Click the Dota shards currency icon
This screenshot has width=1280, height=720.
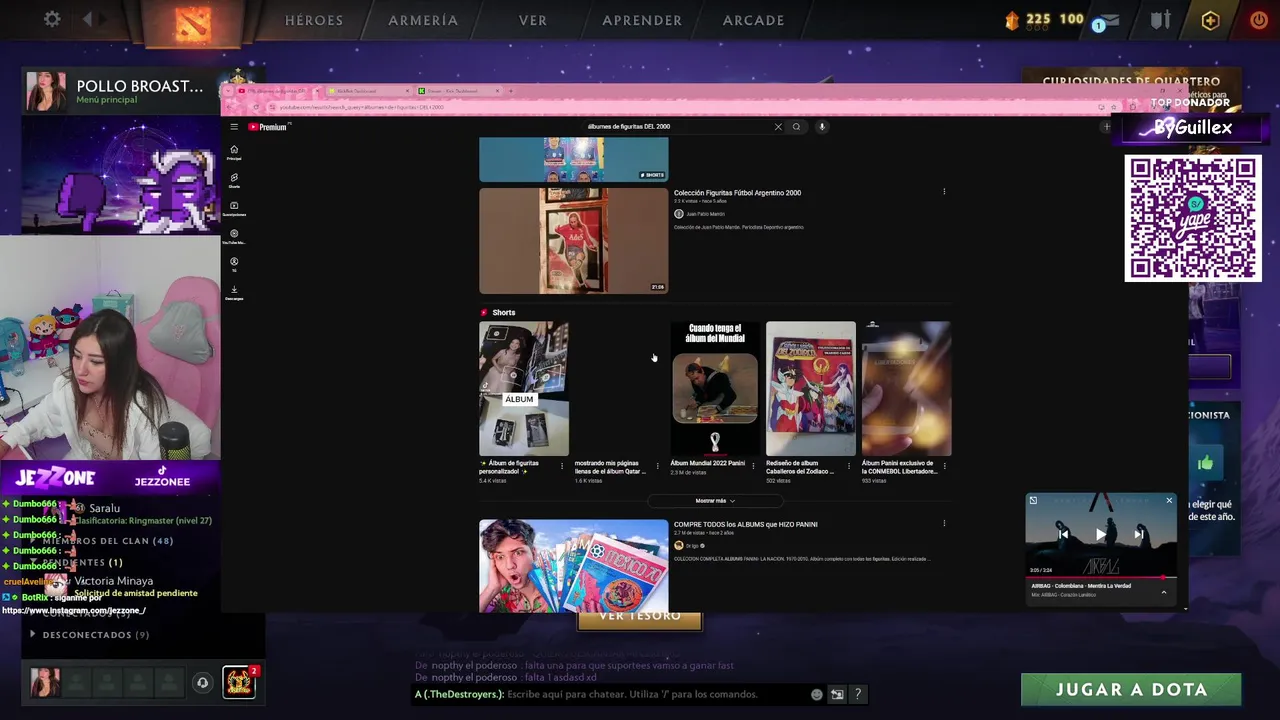1012,20
